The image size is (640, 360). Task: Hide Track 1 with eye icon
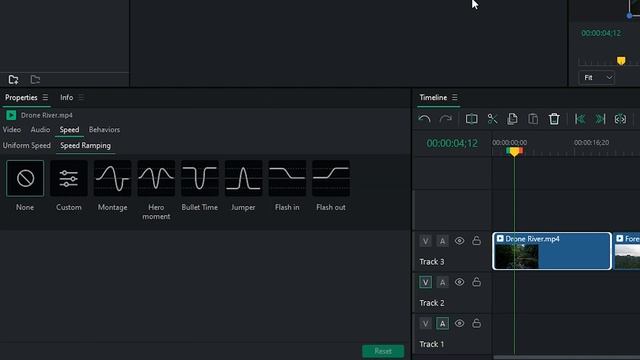tap(459, 323)
